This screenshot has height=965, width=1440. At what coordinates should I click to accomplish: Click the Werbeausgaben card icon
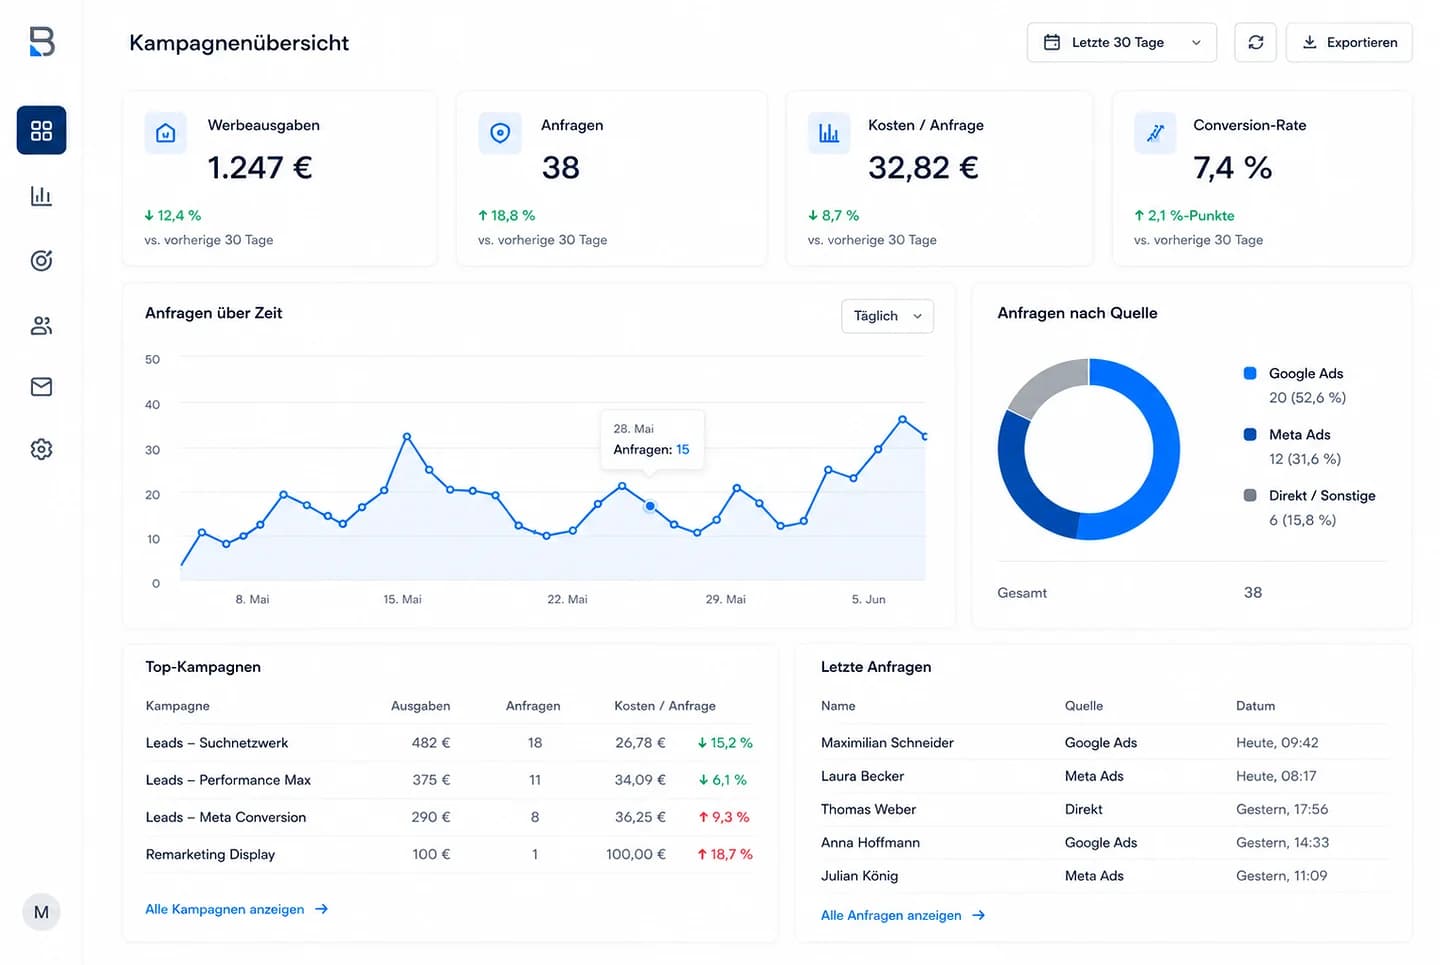[x=166, y=133]
